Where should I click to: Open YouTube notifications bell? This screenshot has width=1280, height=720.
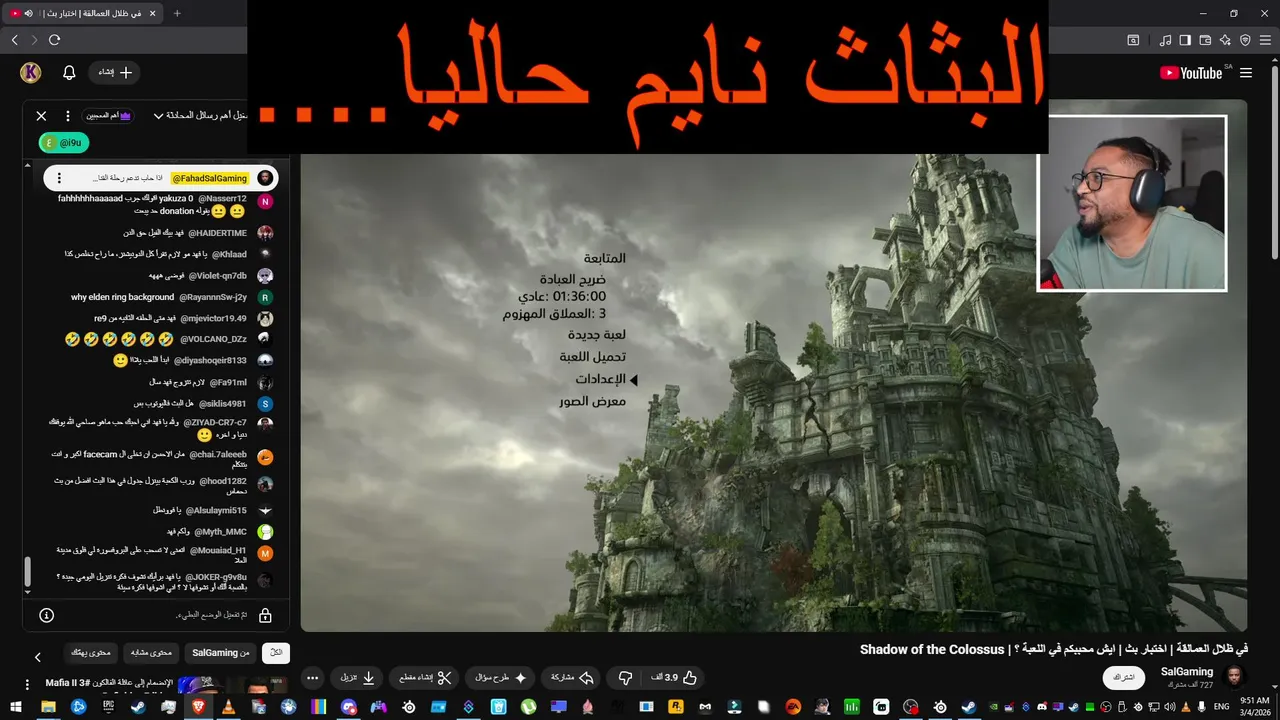(x=69, y=72)
